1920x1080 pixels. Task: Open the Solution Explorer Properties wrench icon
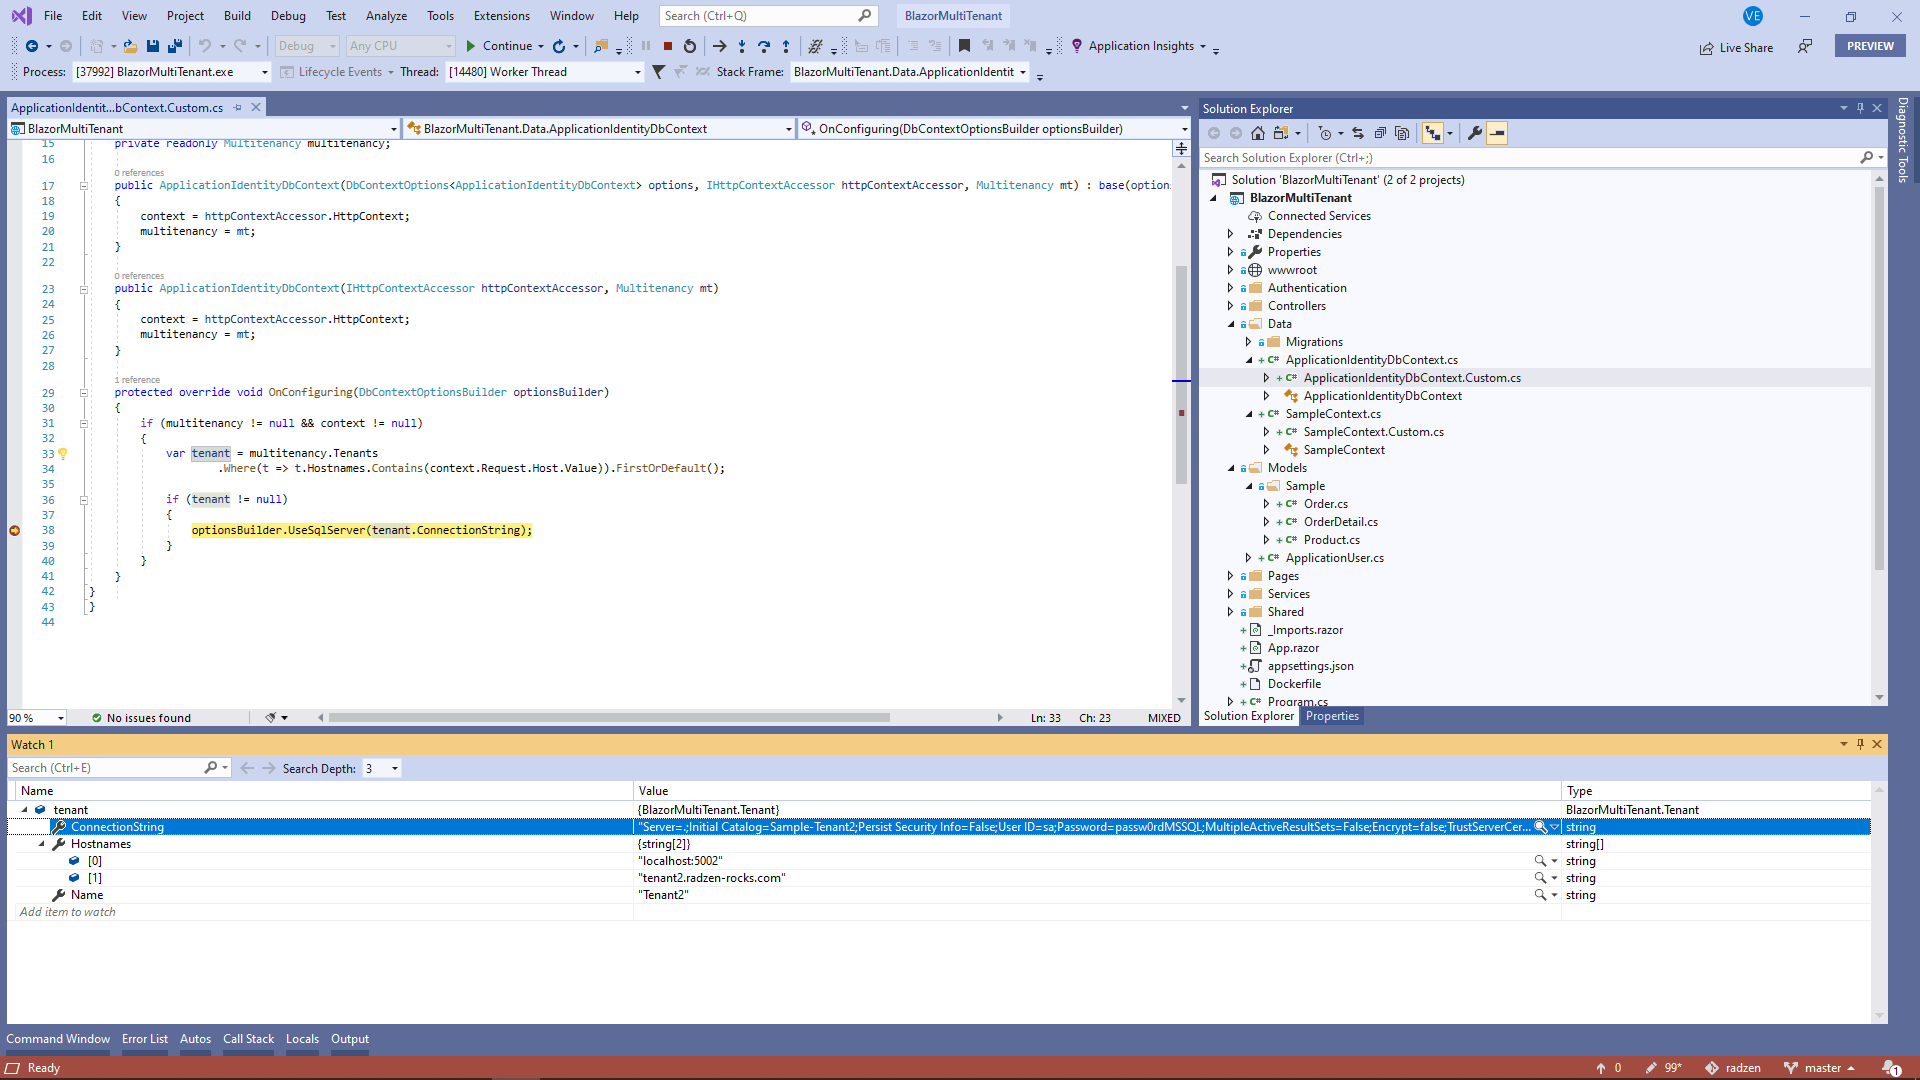(x=1474, y=133)
